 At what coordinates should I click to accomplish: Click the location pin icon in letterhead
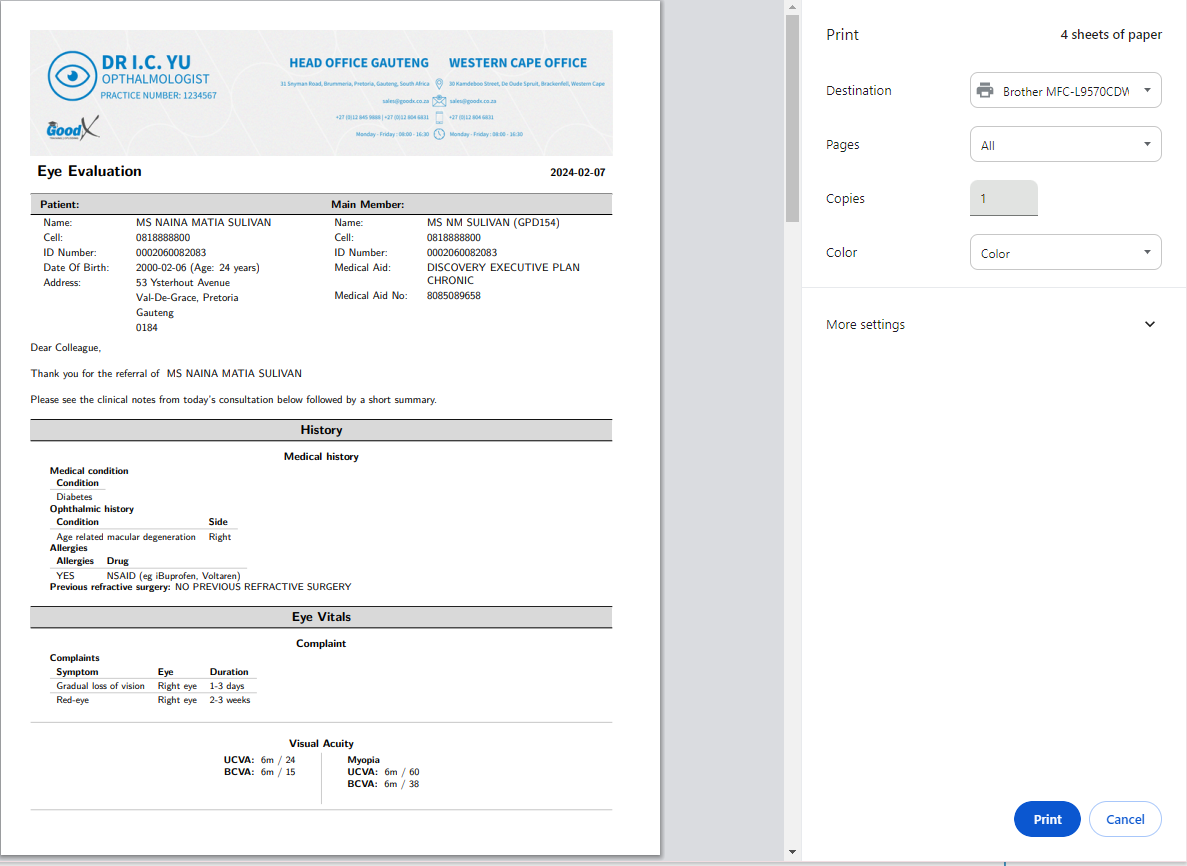click(x=439, y=84)
